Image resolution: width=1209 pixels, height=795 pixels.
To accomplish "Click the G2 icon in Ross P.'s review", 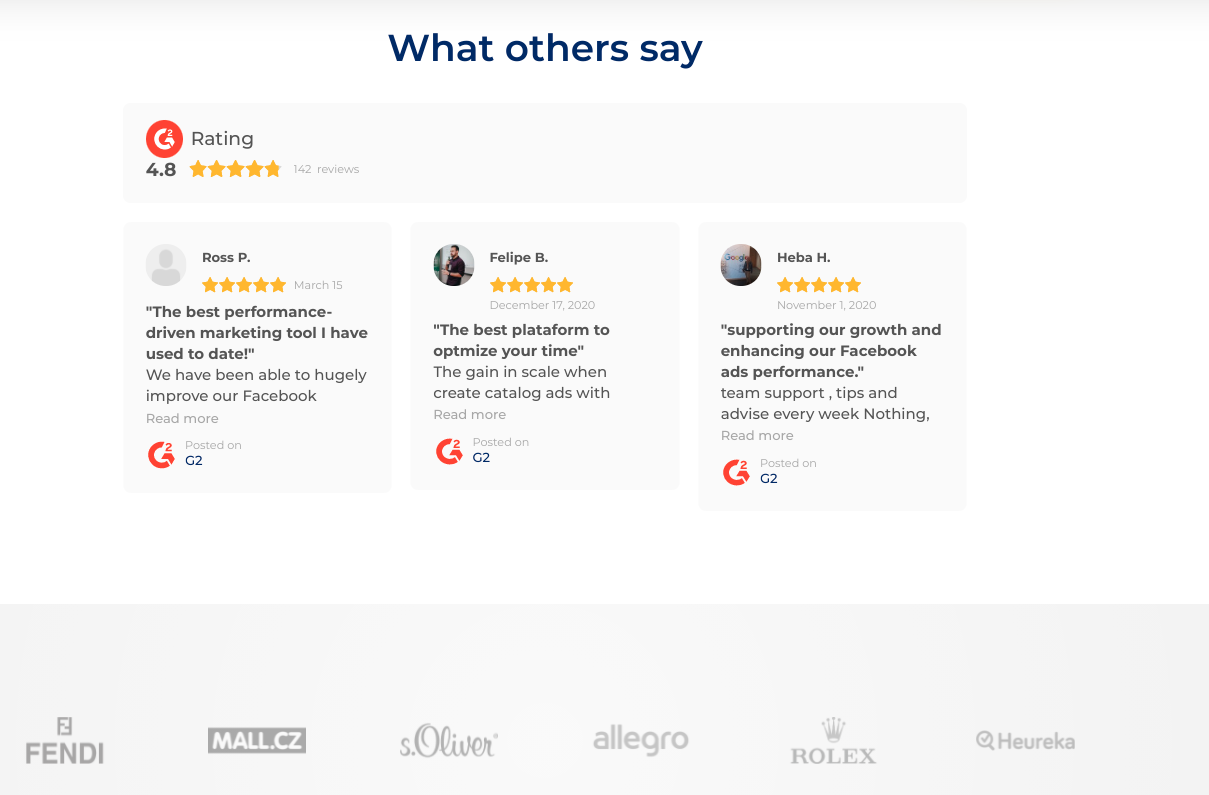I will click(161, 454).
